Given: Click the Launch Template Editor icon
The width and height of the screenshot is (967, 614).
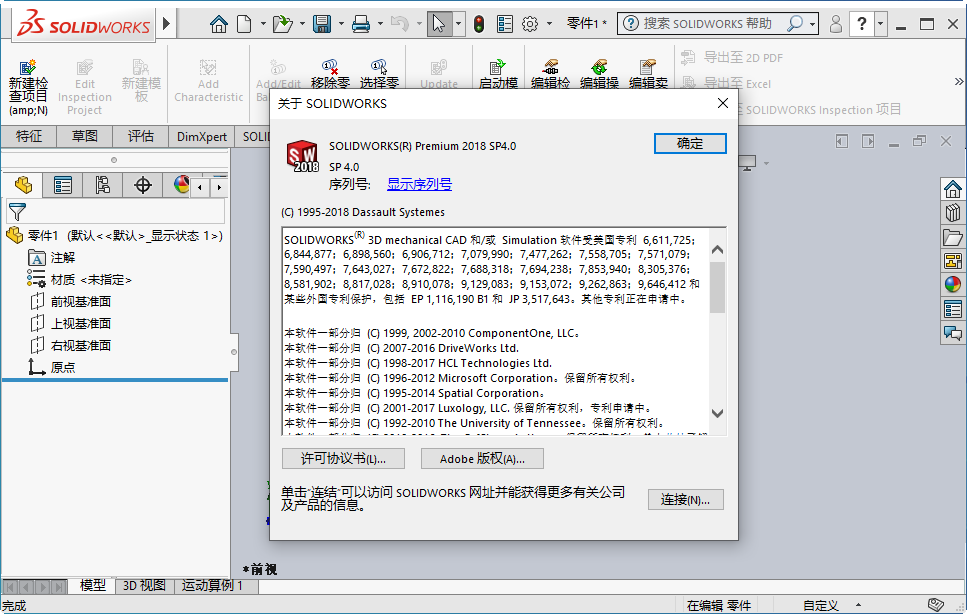Looking at the screenshot, I should pyautogui.click(x=498, y=65).
